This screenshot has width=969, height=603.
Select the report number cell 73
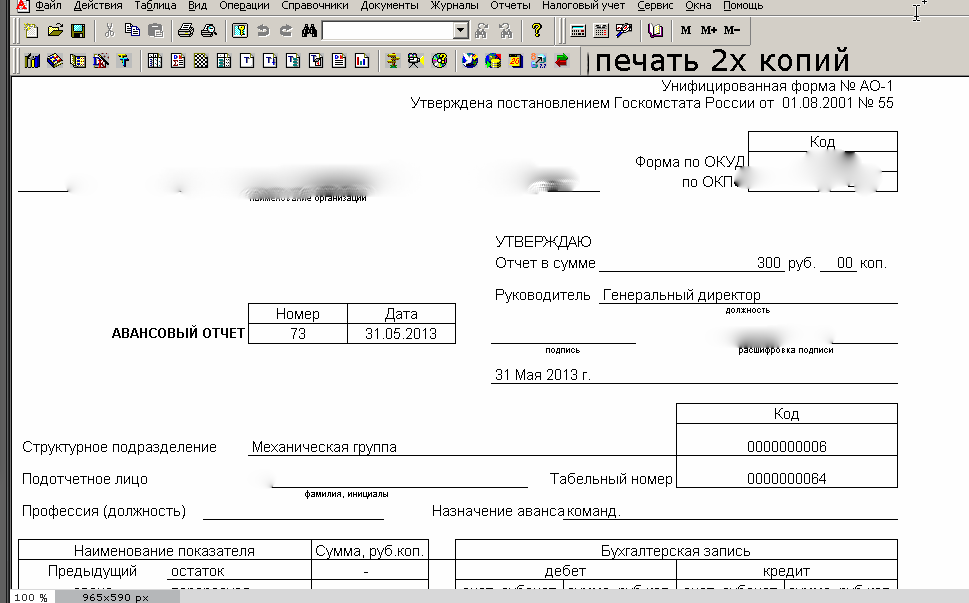click(x=298, y=334)
